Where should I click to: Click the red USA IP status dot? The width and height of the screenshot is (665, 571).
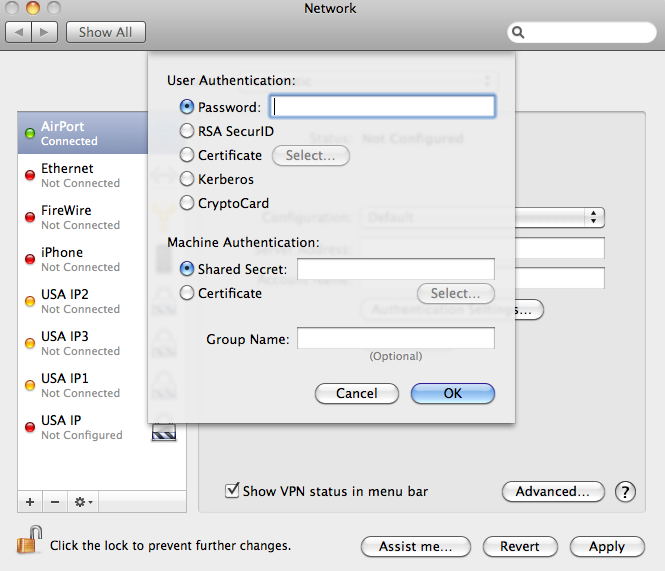(x=30, y=427)
